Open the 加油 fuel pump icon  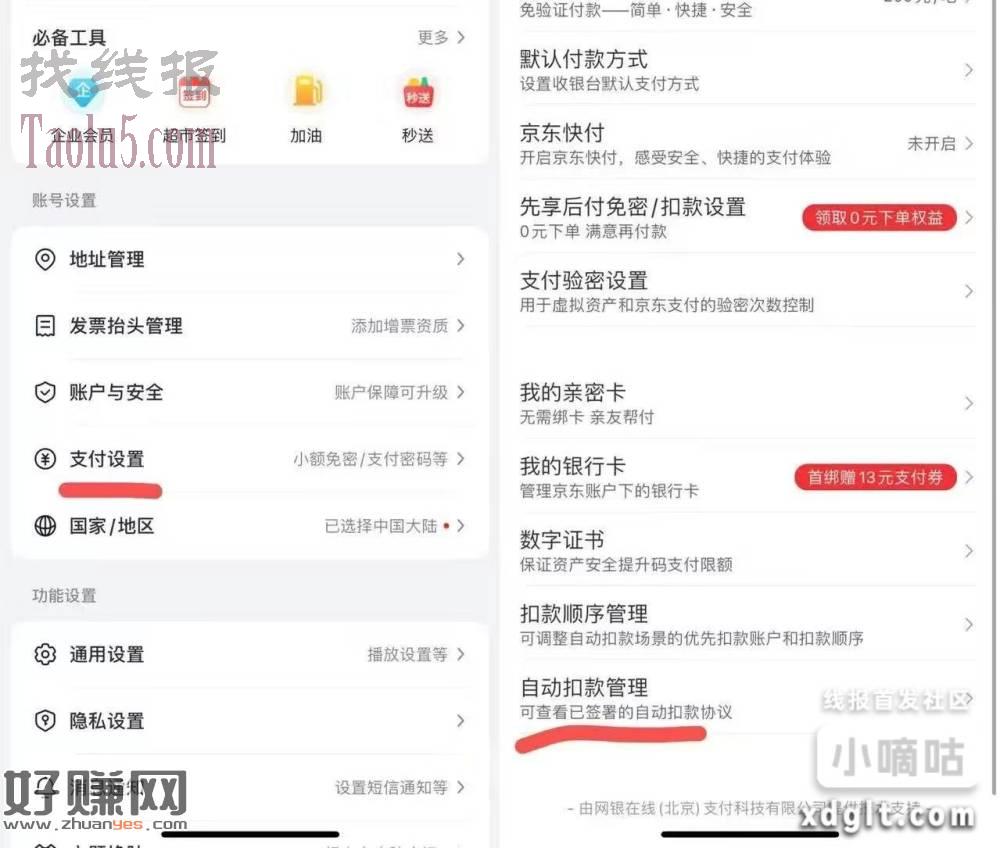(x=307, y=91)
